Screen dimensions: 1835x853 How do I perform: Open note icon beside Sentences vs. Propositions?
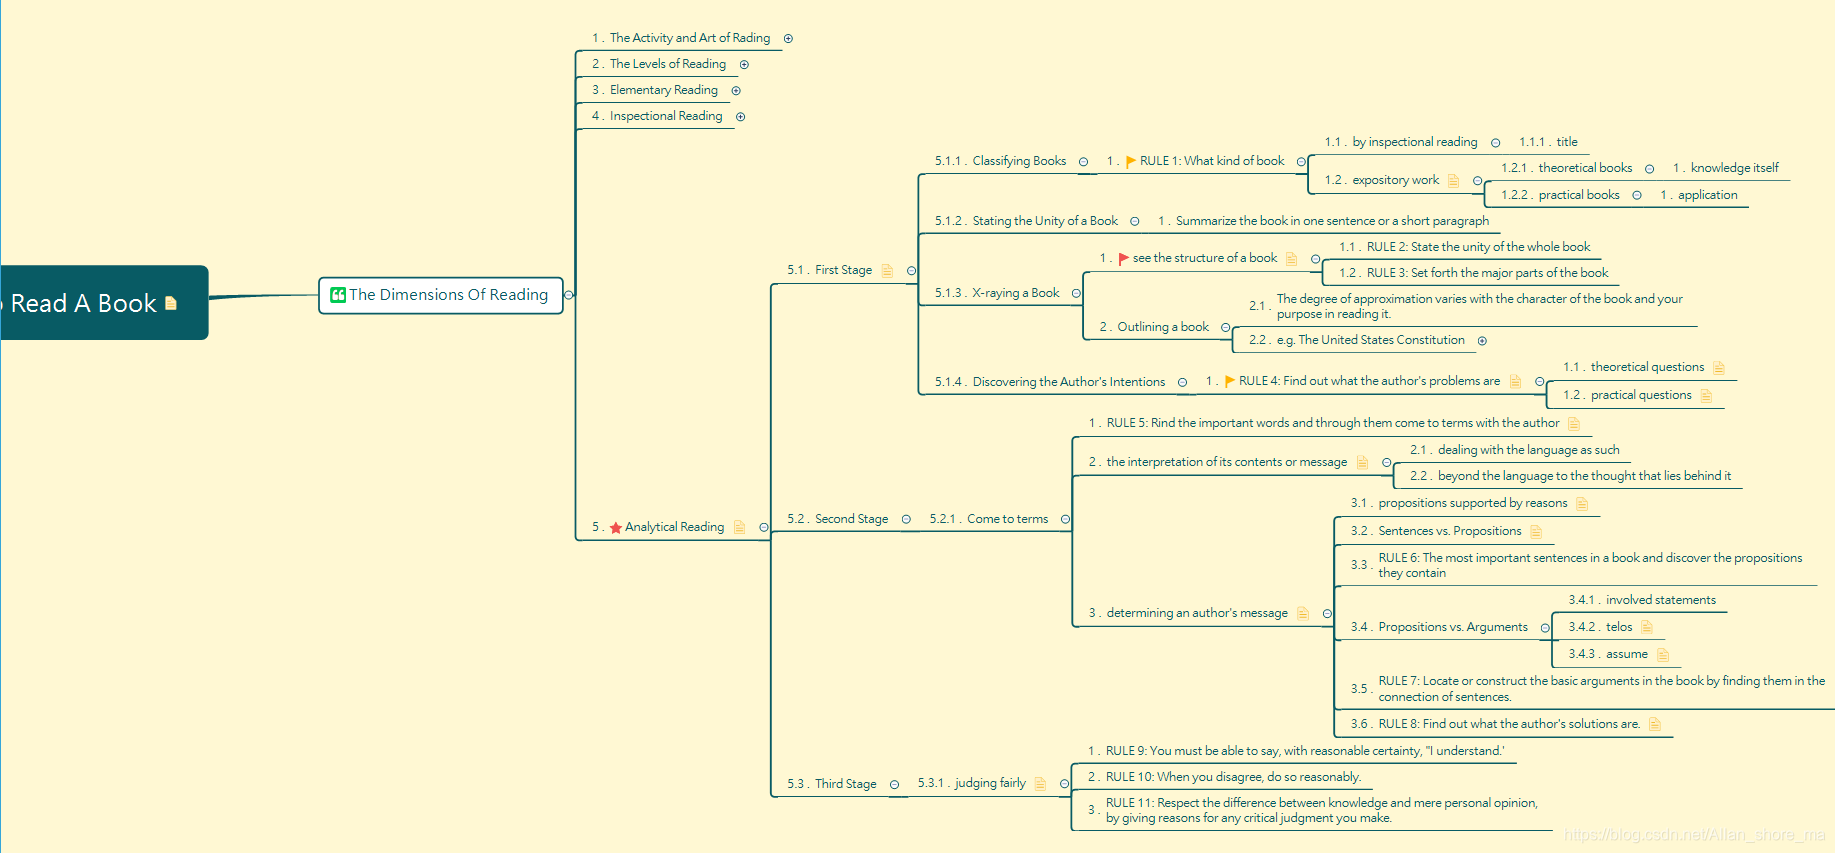(x=1536, y=532)
